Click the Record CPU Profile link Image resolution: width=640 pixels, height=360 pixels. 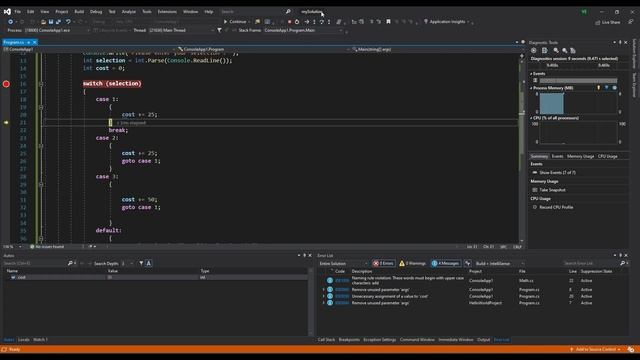556,207
